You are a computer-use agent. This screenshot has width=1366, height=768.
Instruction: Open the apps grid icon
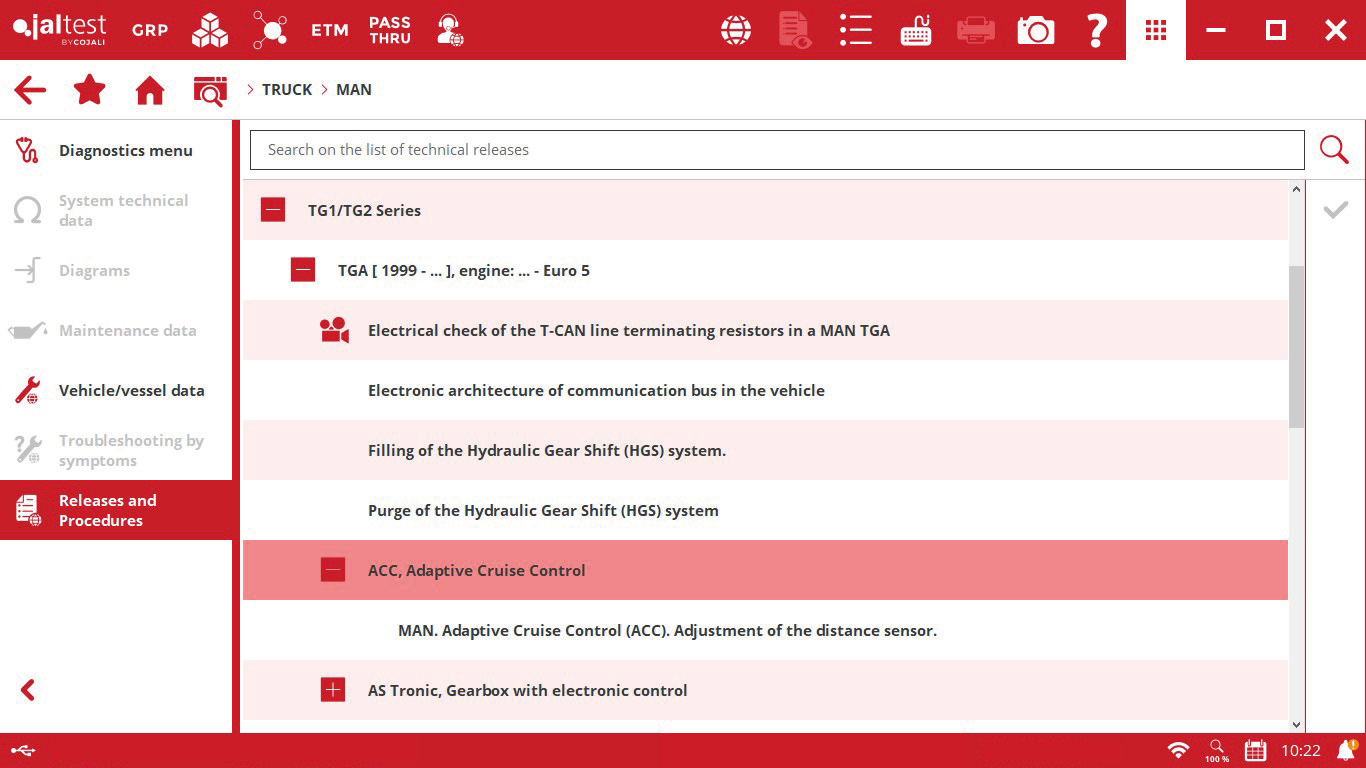[1156, 30]
